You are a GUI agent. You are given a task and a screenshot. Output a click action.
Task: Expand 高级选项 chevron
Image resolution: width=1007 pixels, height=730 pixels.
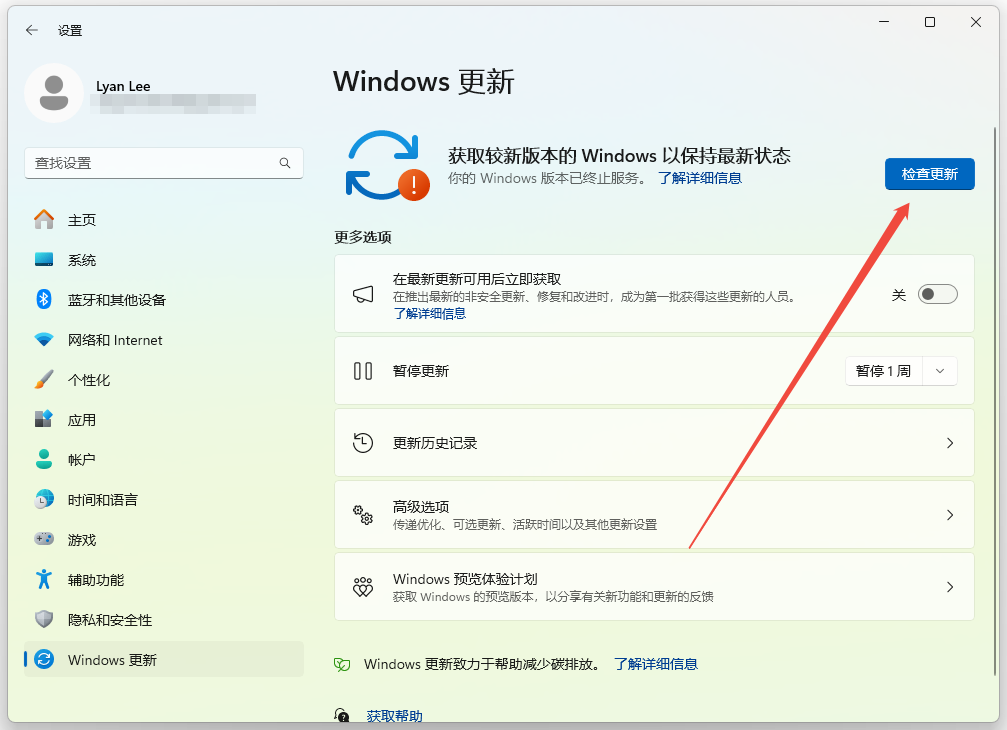tap(950, 515)
